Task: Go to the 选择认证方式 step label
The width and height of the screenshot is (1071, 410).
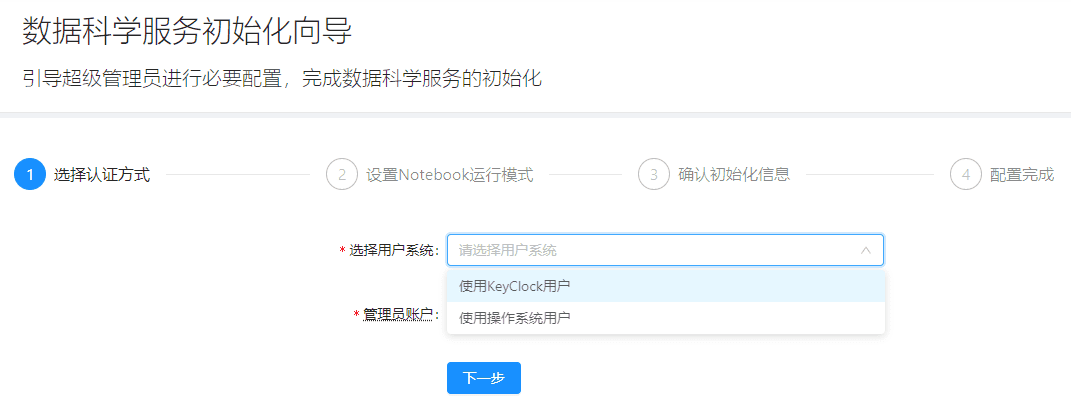Action: pos(102,175)
